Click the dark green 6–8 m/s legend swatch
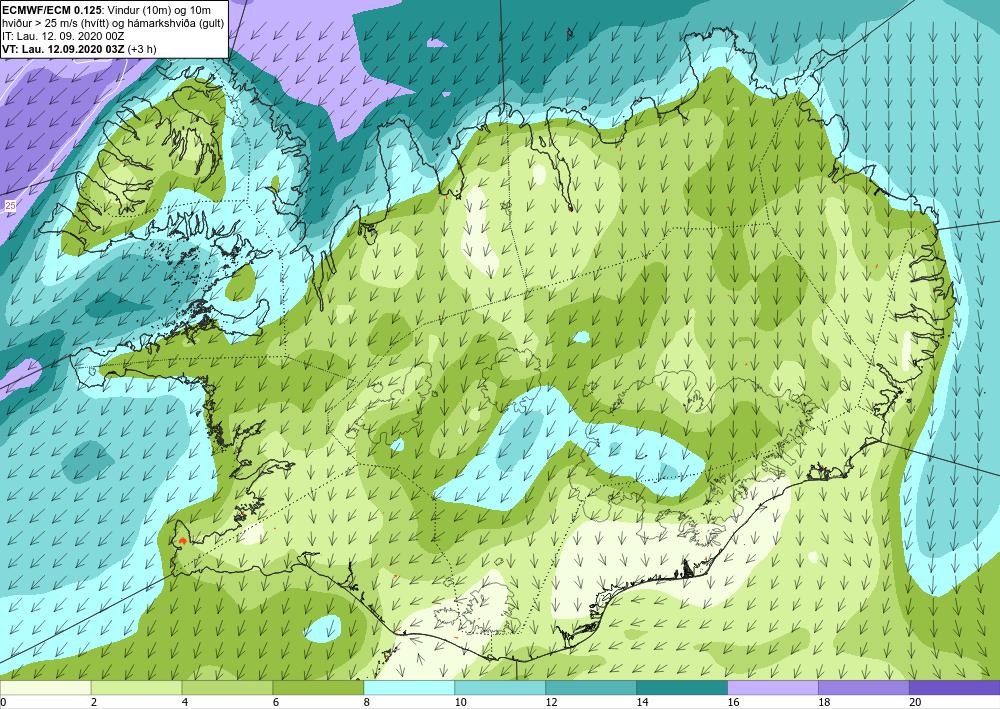1000x709 pixels. (x=318, y=687)
